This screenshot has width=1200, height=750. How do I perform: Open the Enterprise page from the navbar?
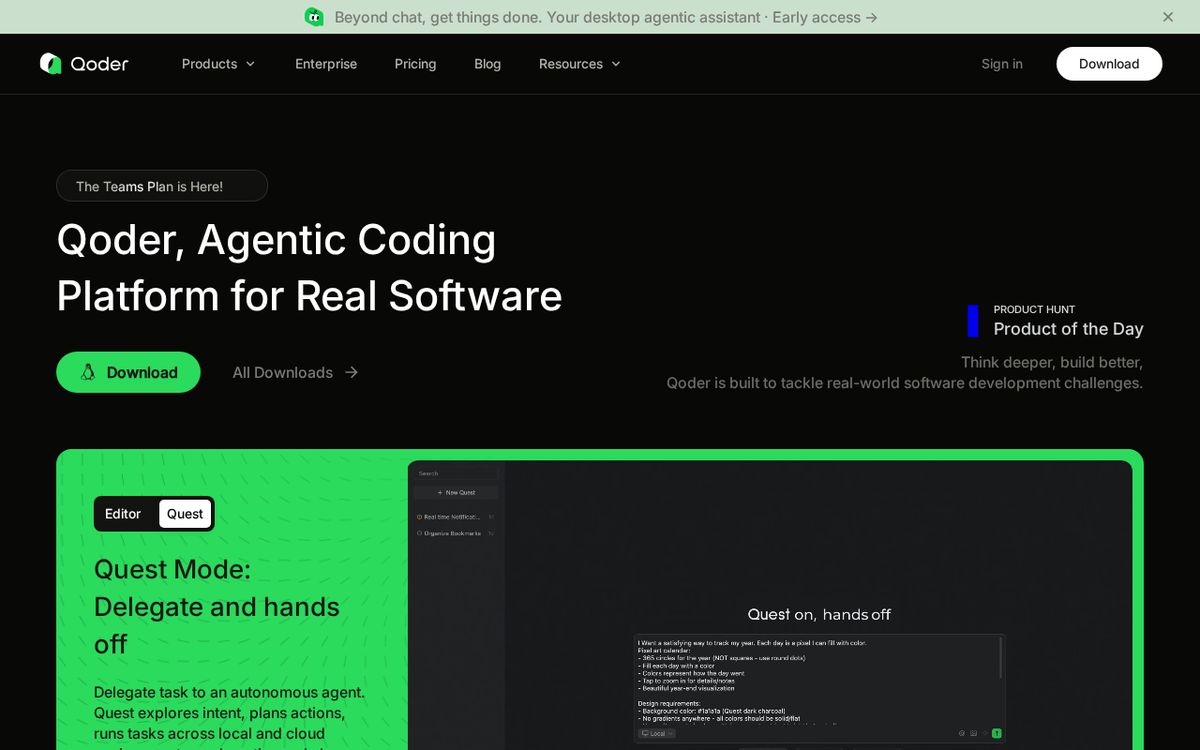pos(326,64)
